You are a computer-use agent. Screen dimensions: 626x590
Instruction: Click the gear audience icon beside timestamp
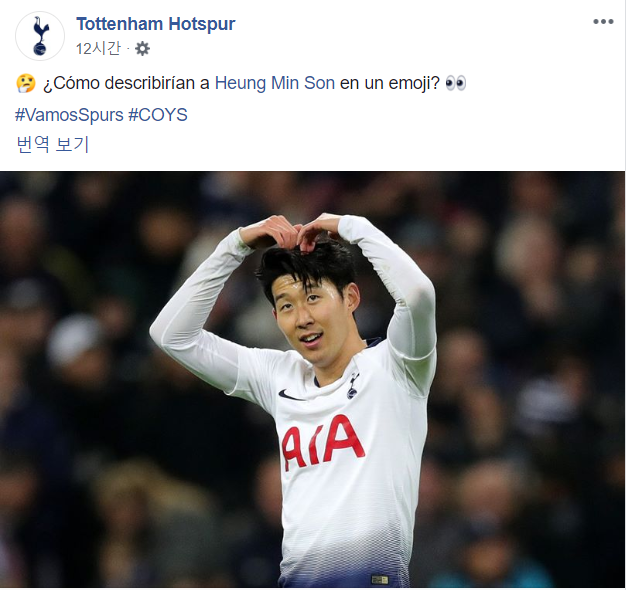[x=142, y=49]
